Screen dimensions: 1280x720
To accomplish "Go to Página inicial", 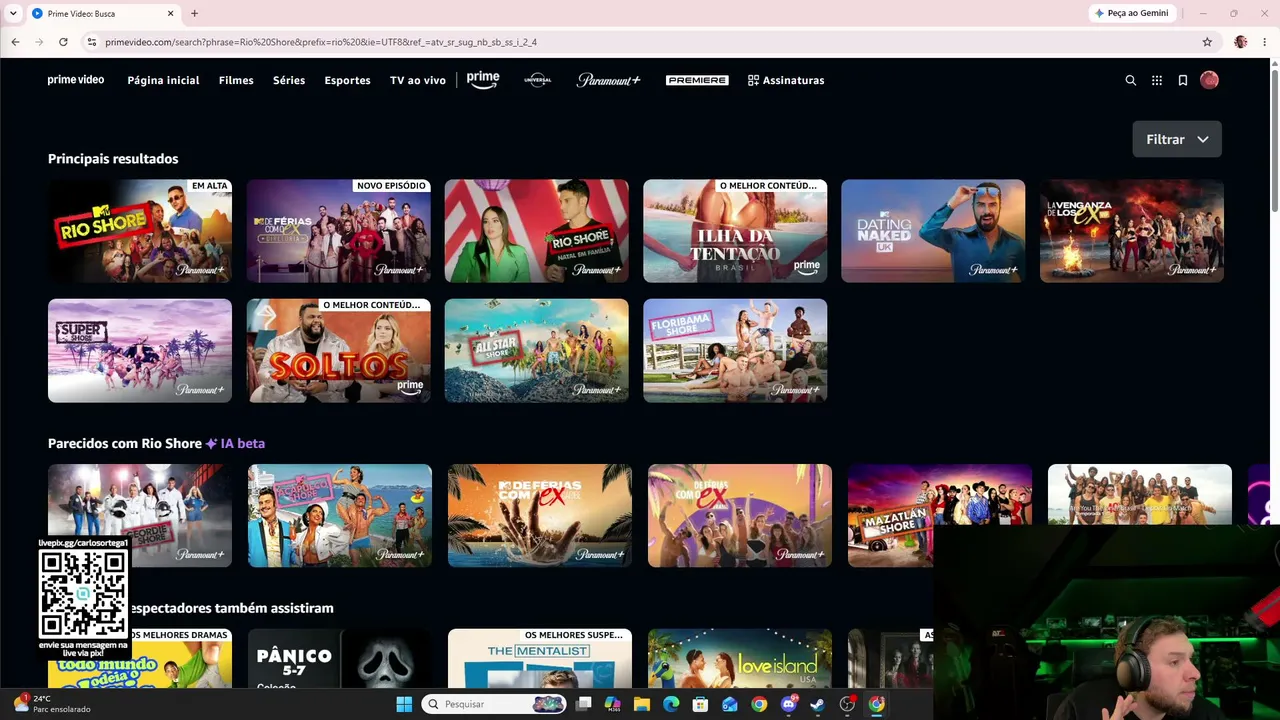I will point(163,80).
